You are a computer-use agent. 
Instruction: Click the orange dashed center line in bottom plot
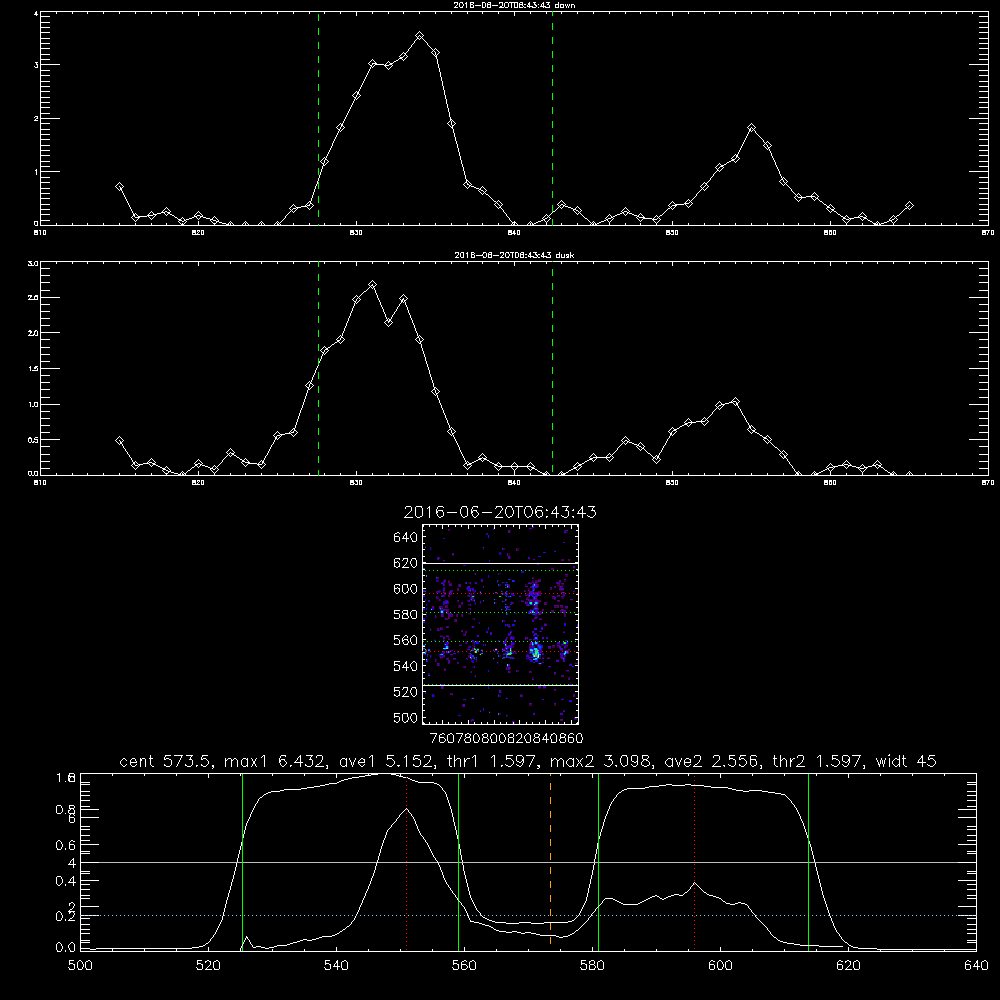tap(550, 861)
